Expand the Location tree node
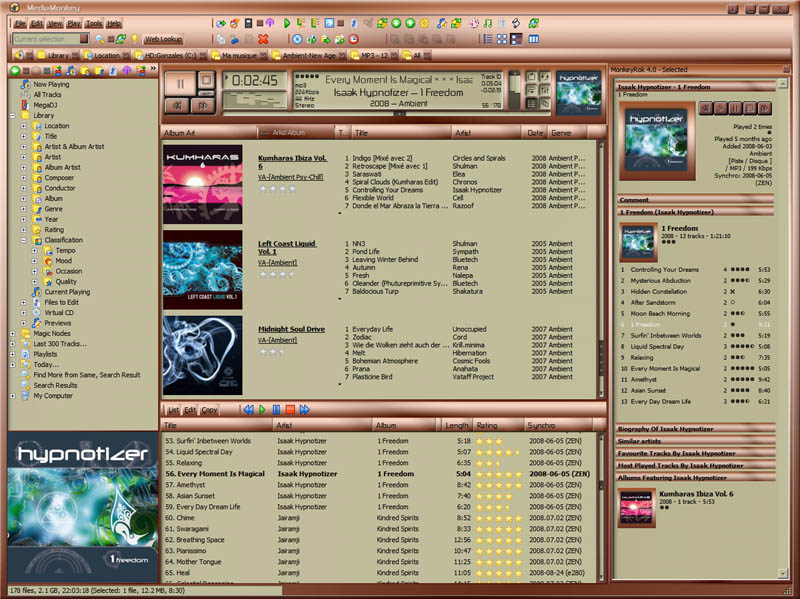This screenshot has width=800, height=599. tap(23, 126)
